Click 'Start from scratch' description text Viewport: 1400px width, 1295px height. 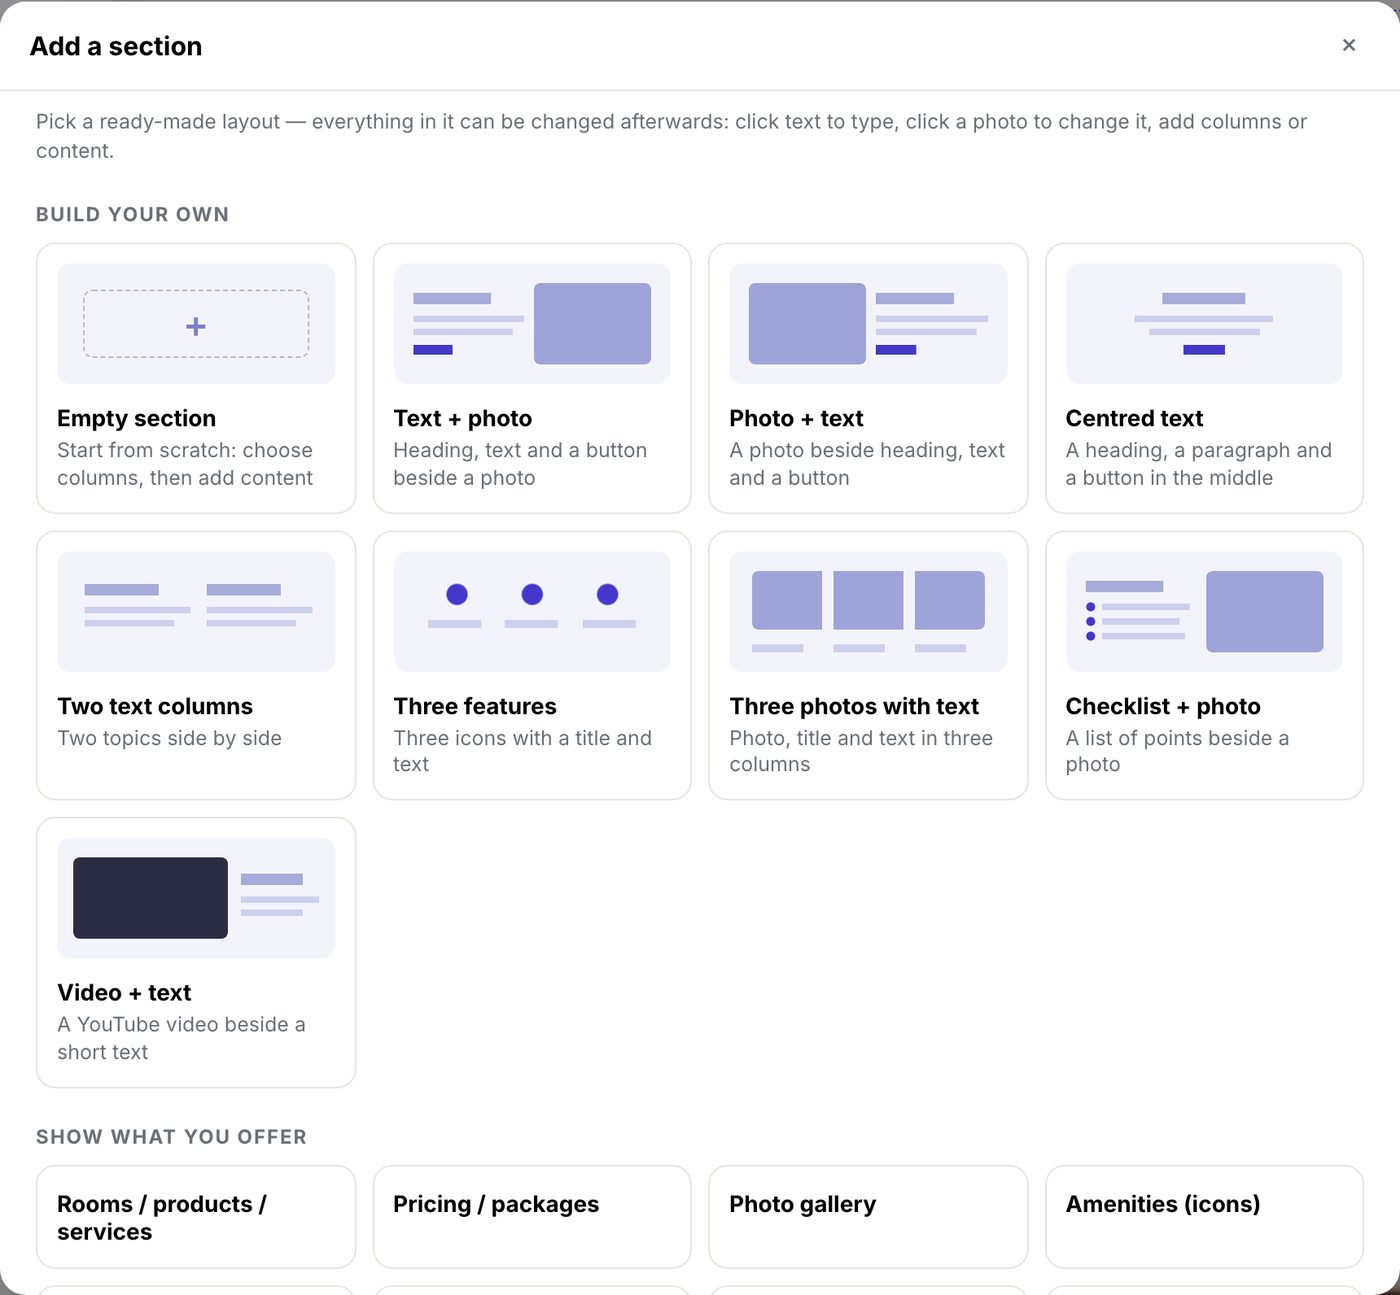pyautogui.click(x=185, y=464)
